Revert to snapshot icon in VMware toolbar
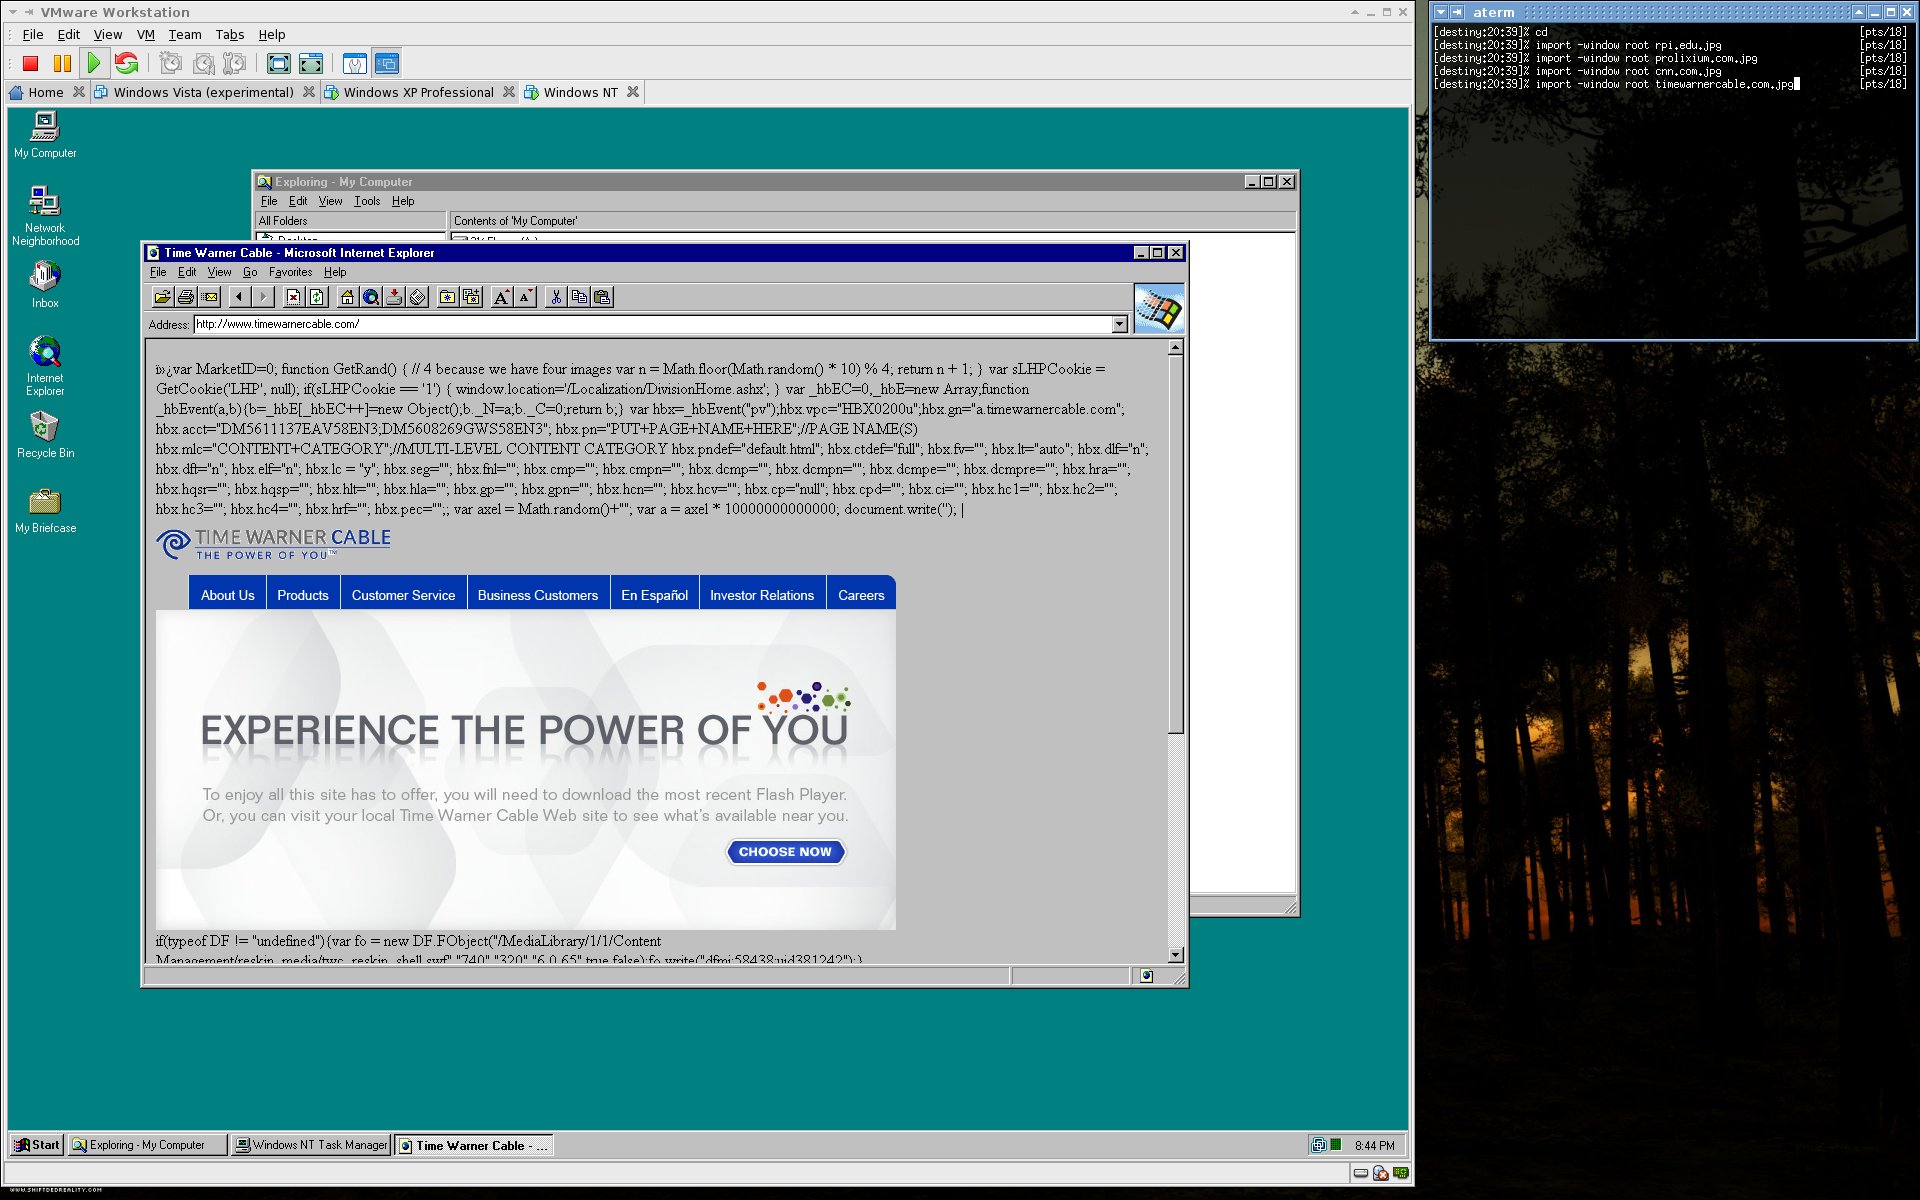The width and height of the screenshot is (1920, 1200). pos(203,64)
